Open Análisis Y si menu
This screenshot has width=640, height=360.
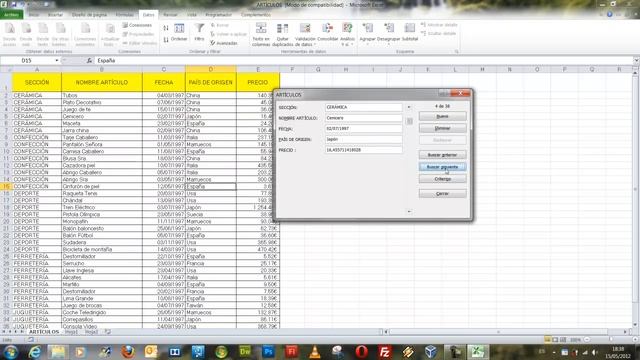click(x=347, y=34)
